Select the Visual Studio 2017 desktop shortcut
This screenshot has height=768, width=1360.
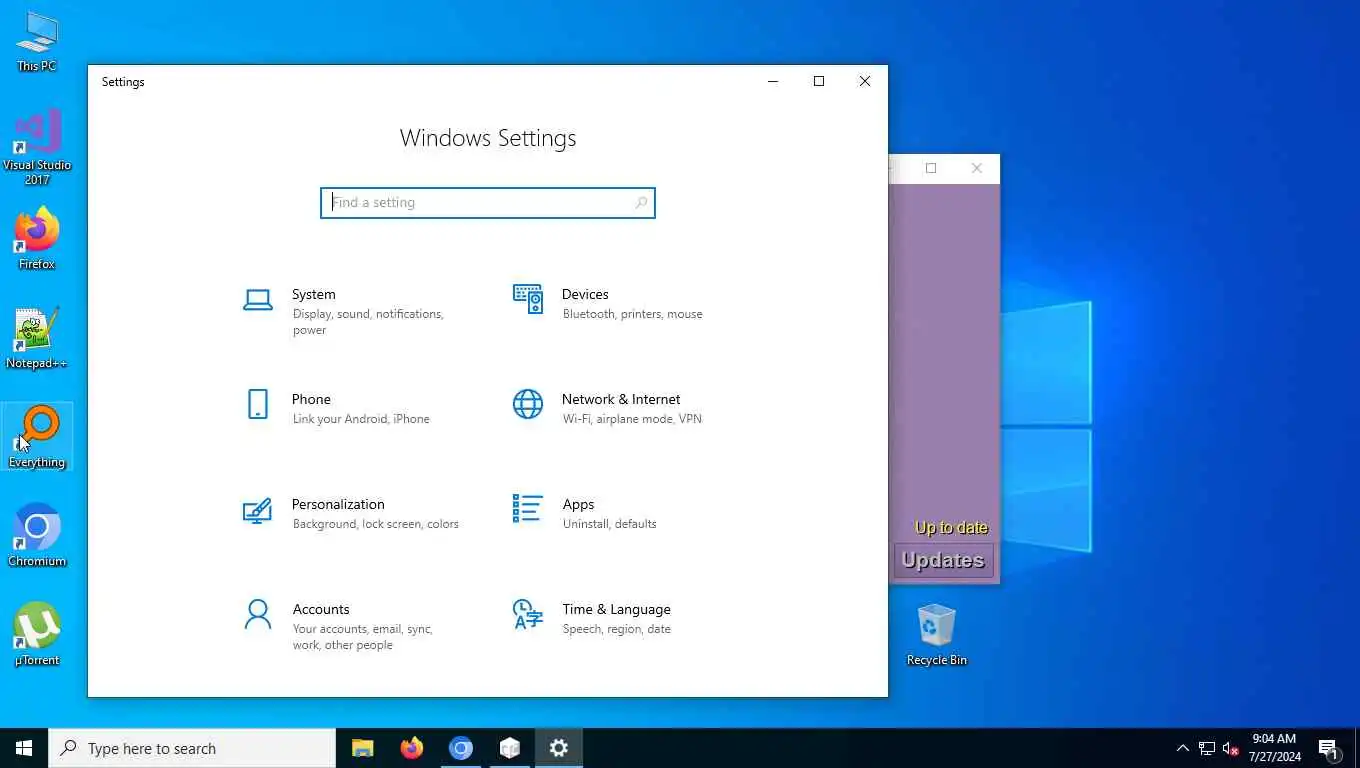[37, 147]
